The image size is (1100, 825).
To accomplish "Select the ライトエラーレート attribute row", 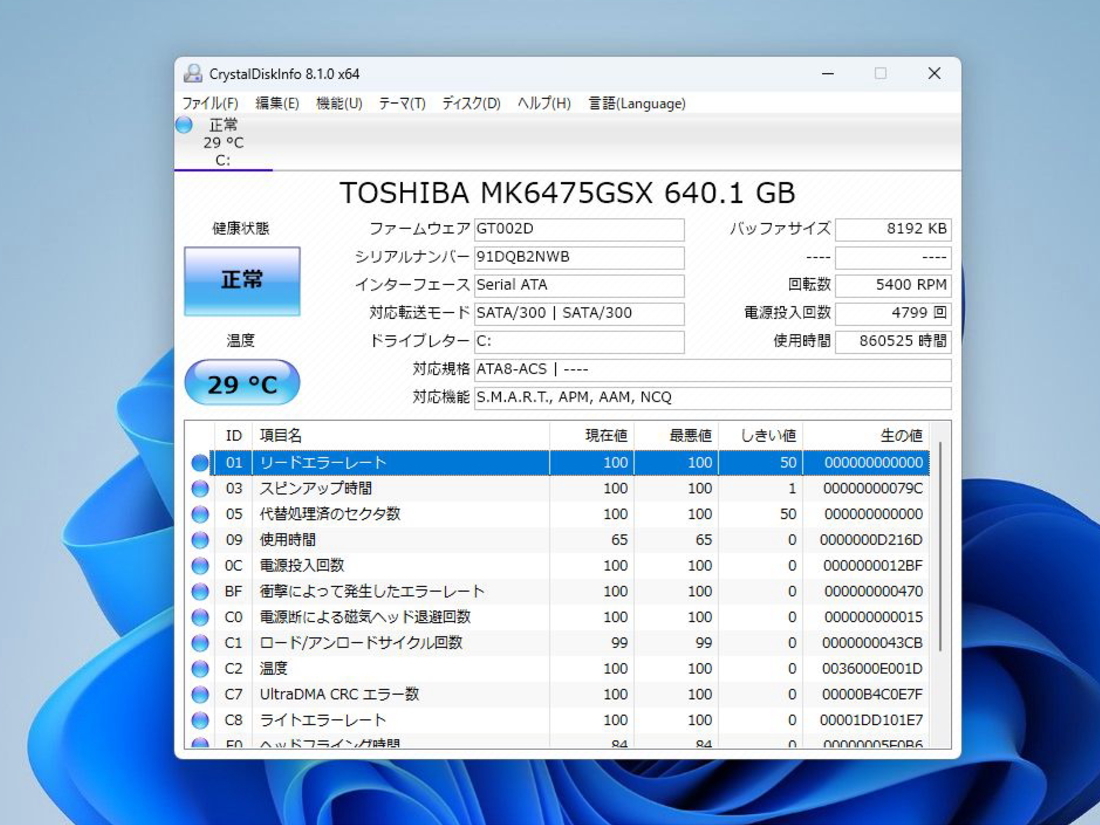I will [x=559, y=720].
